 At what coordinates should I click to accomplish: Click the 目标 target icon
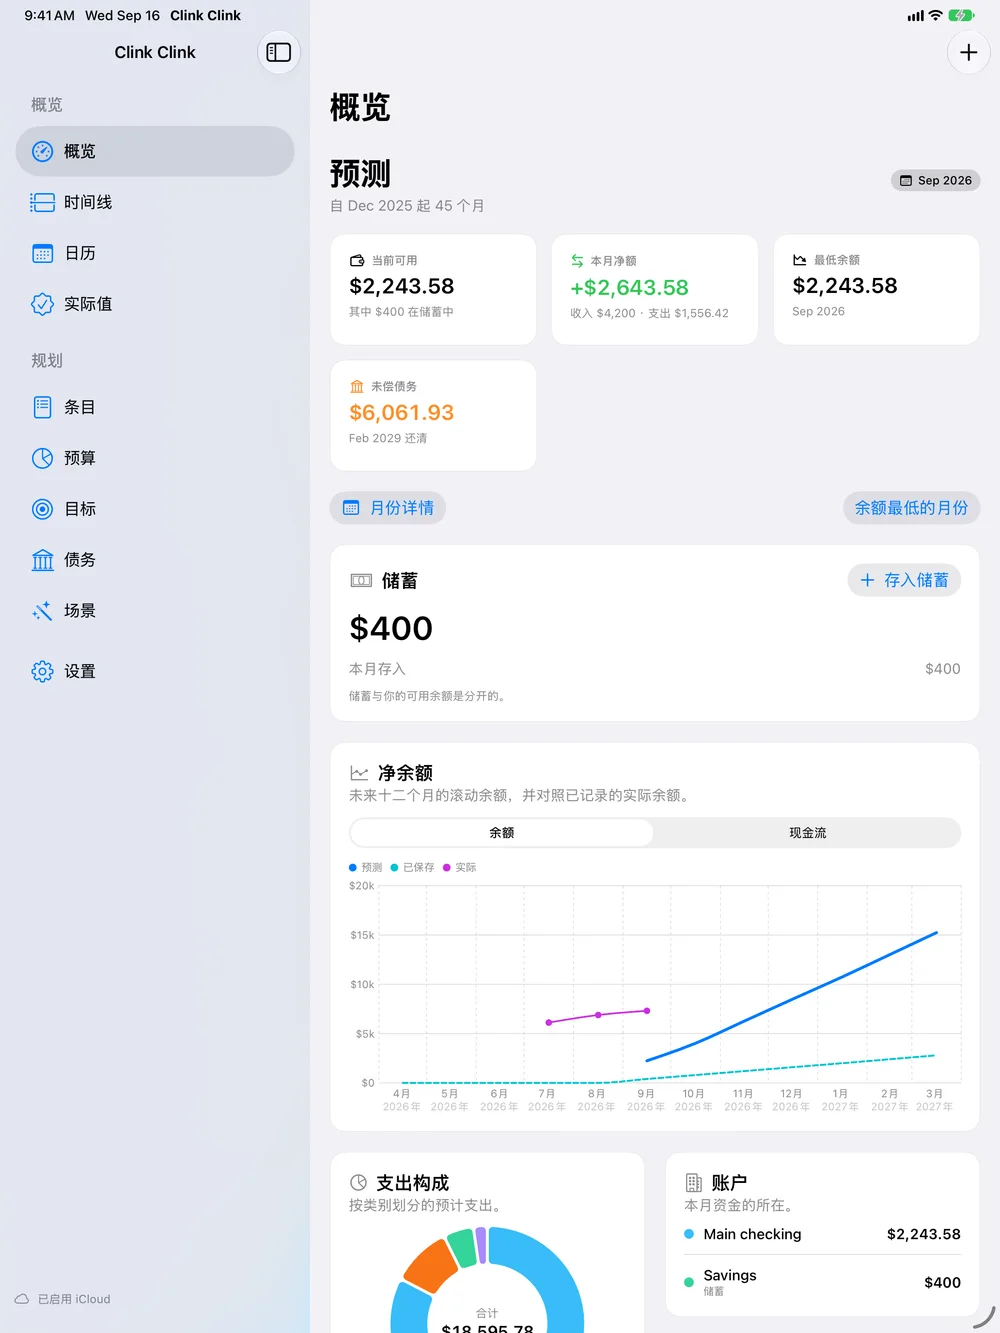coord(42,509)
